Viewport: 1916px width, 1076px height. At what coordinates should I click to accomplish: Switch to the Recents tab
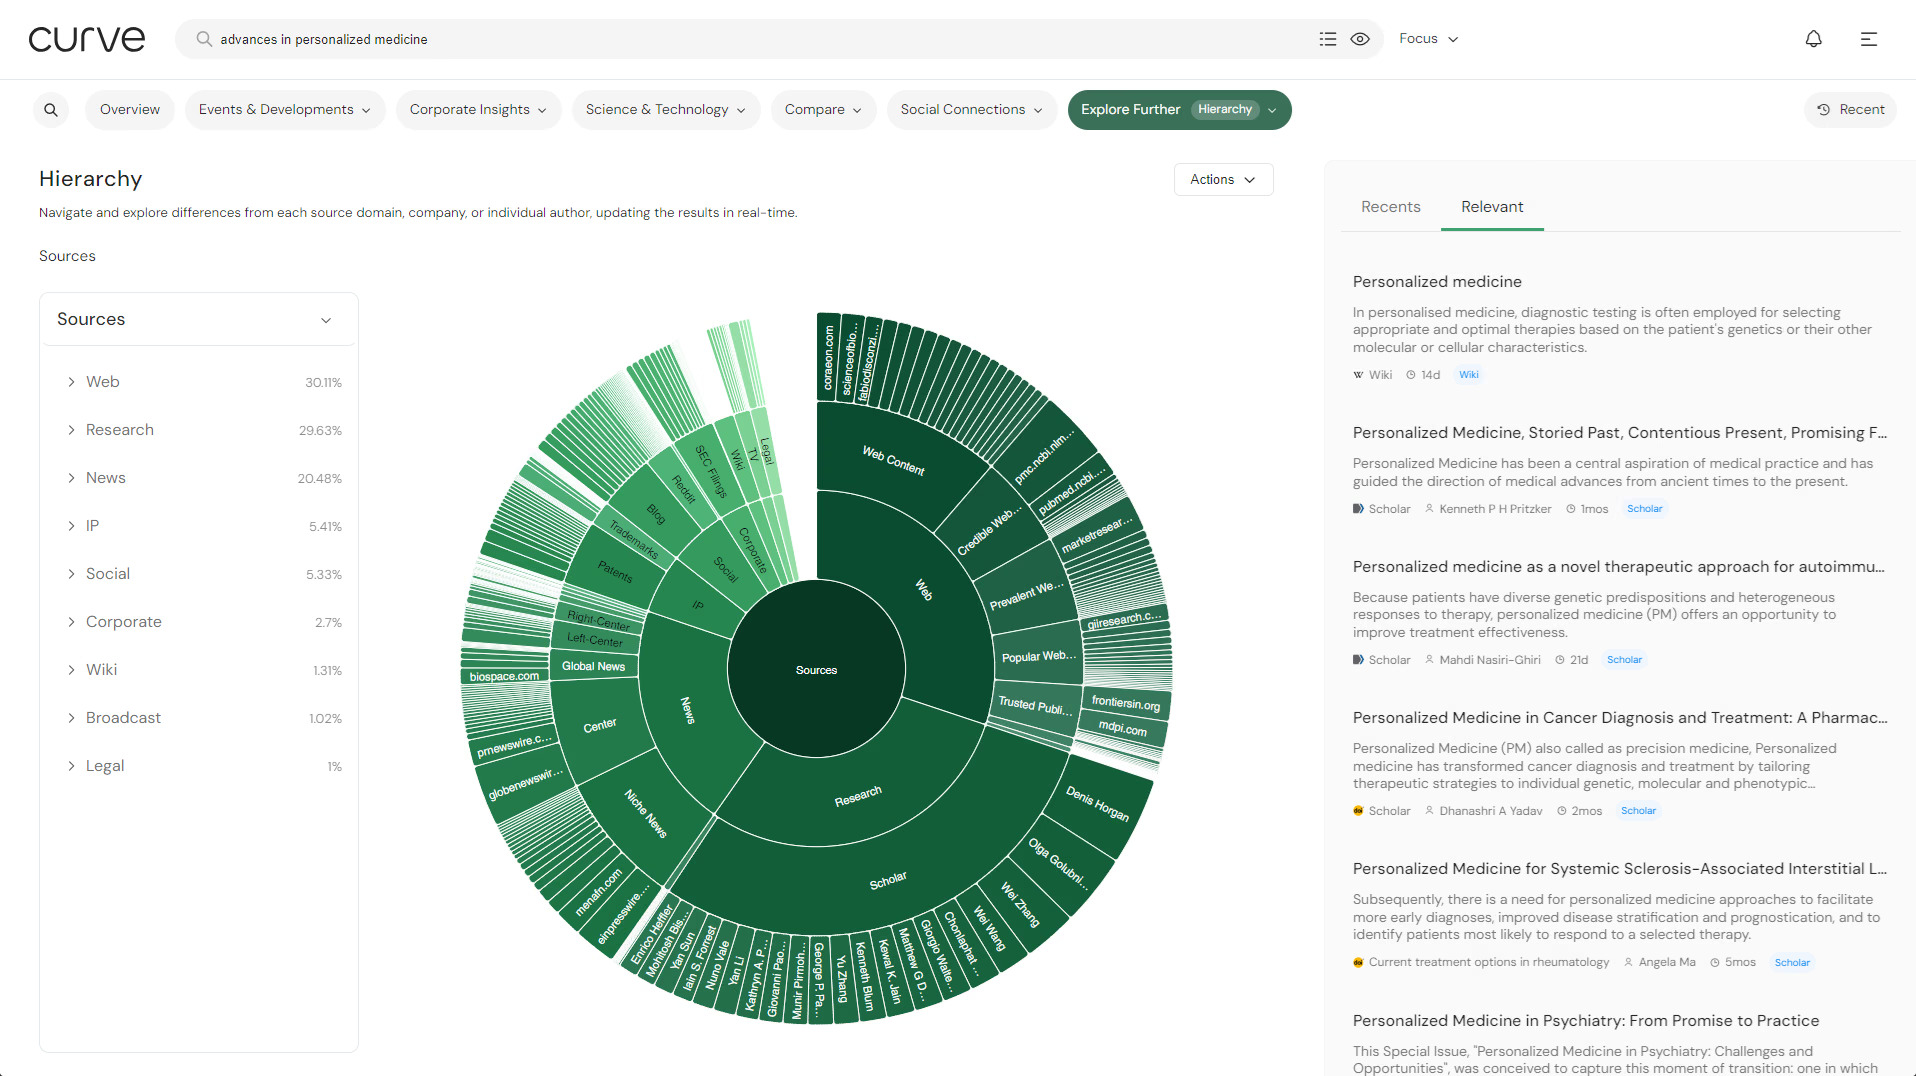point(1390,207)
